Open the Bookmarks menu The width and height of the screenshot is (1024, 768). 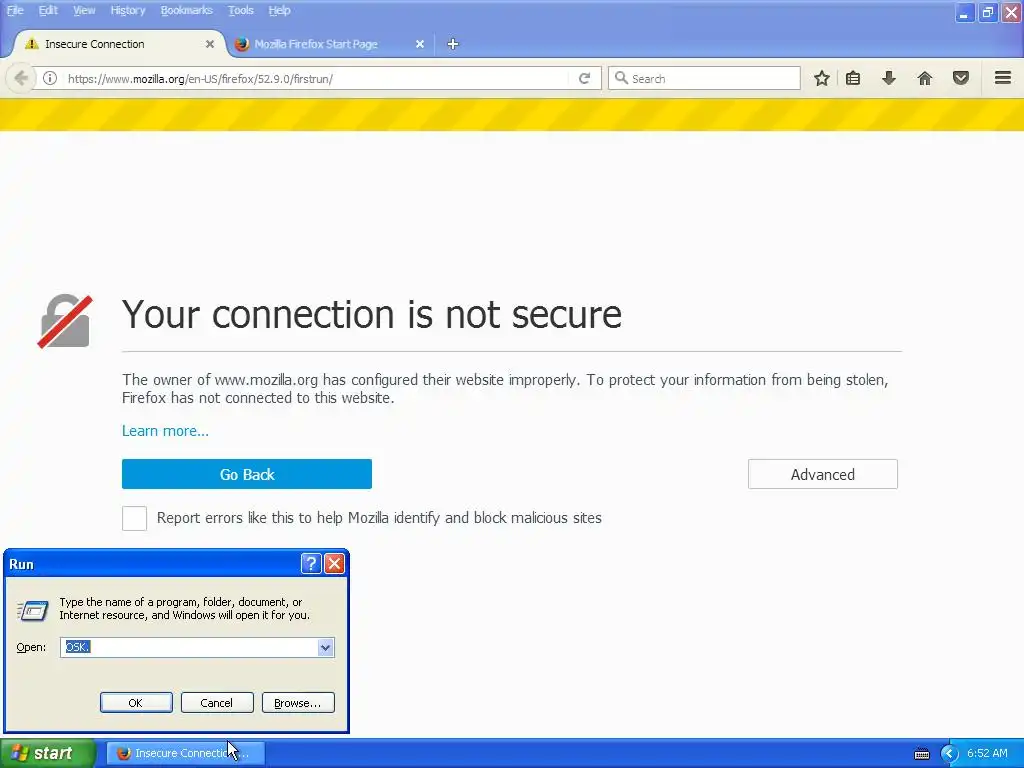click(186, 10)
